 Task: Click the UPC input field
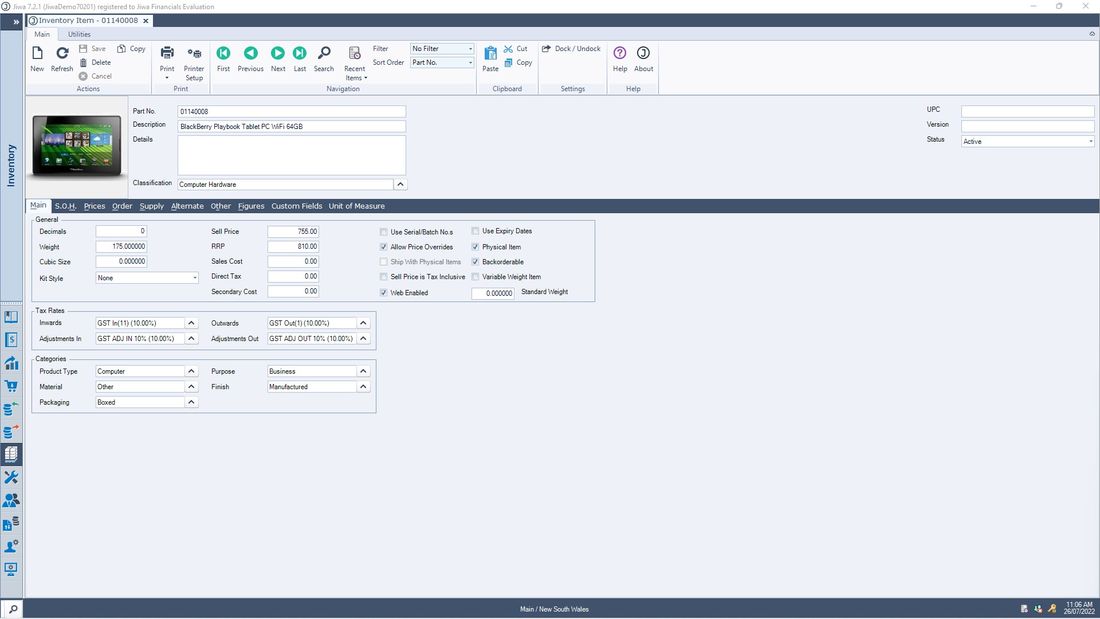(x=1028, y=111)
